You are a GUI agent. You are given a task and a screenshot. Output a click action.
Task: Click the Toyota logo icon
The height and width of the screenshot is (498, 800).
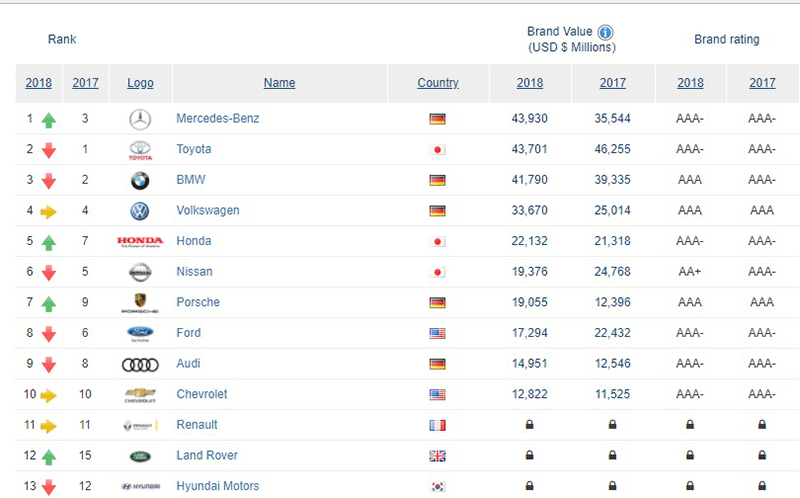point(140,150)
